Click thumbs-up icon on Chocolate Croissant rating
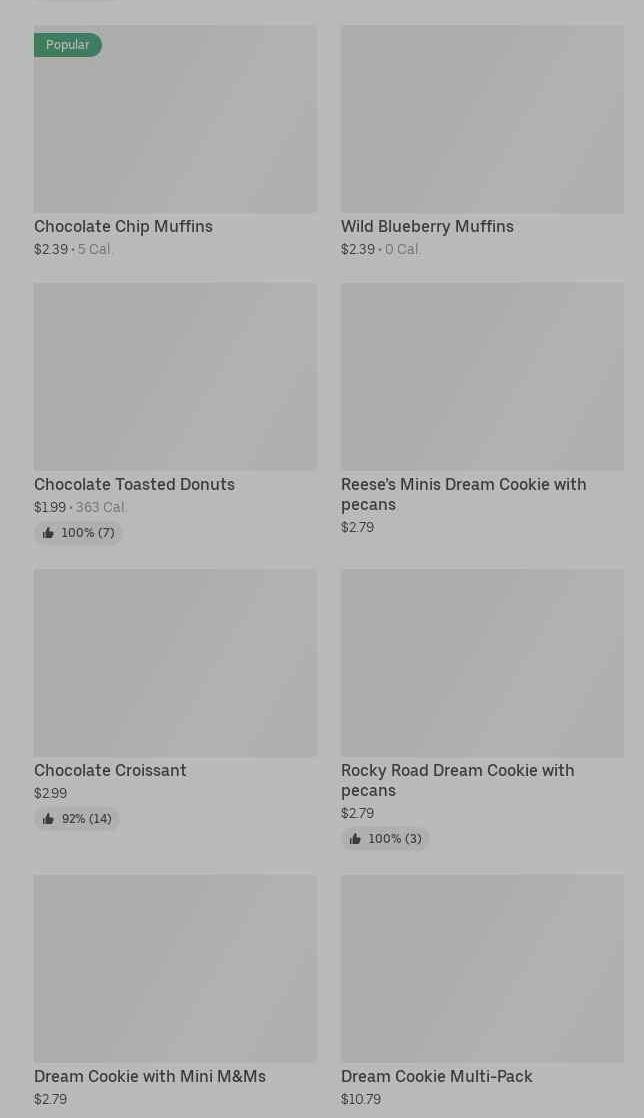 coord(48,819)
